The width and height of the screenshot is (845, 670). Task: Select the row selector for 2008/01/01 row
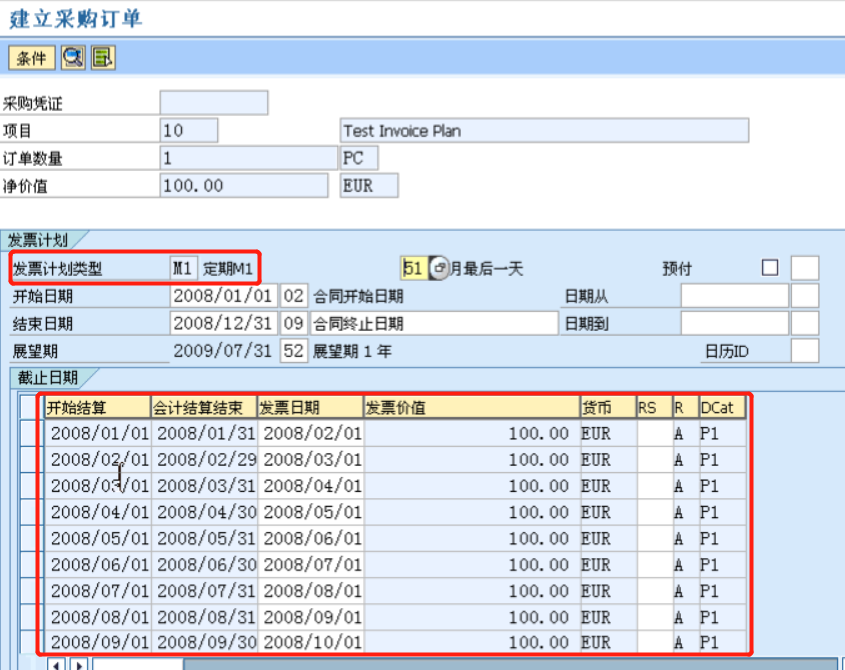[x=31, y=433]
